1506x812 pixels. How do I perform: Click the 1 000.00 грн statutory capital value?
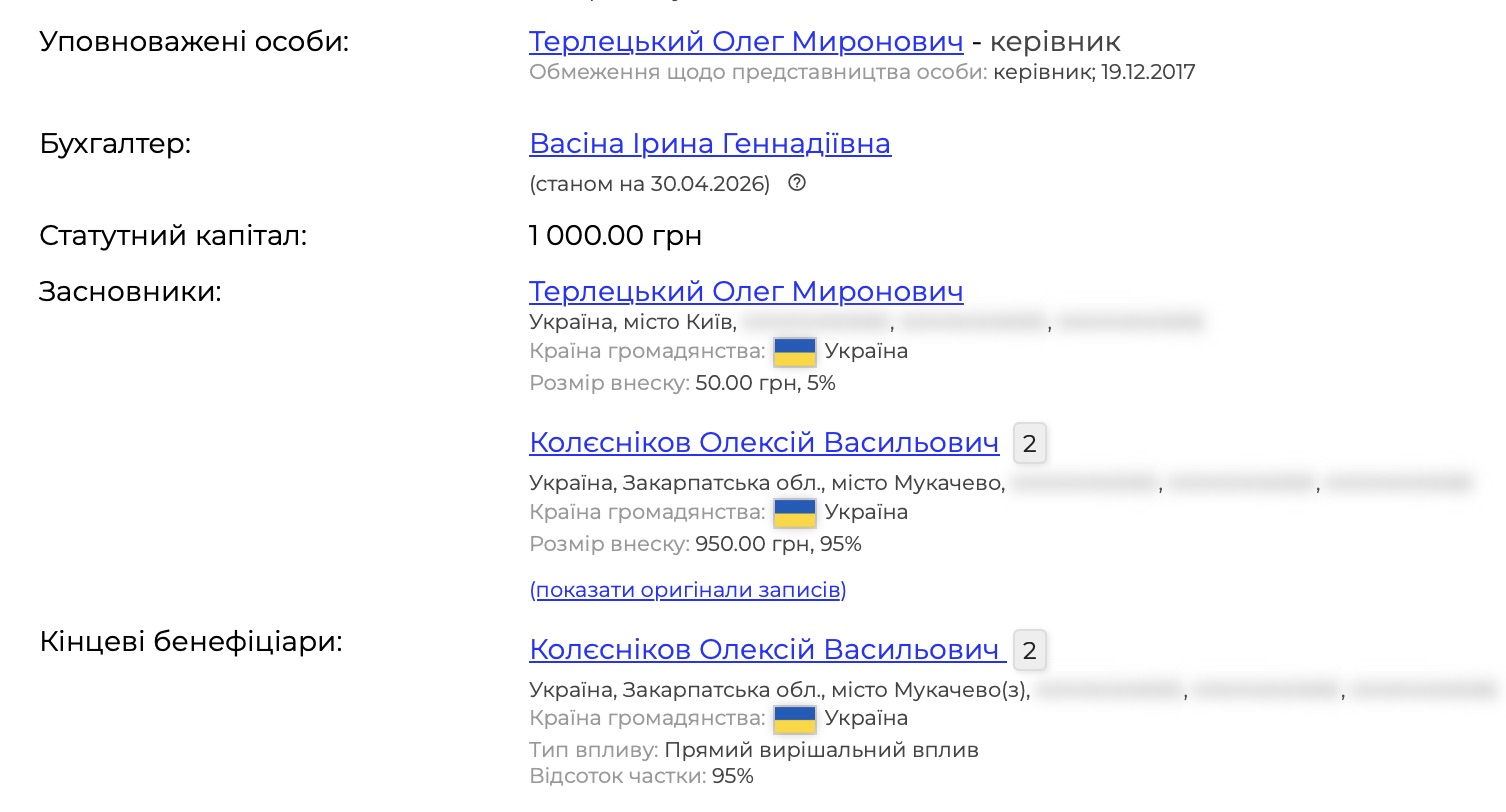click(615, 236)
